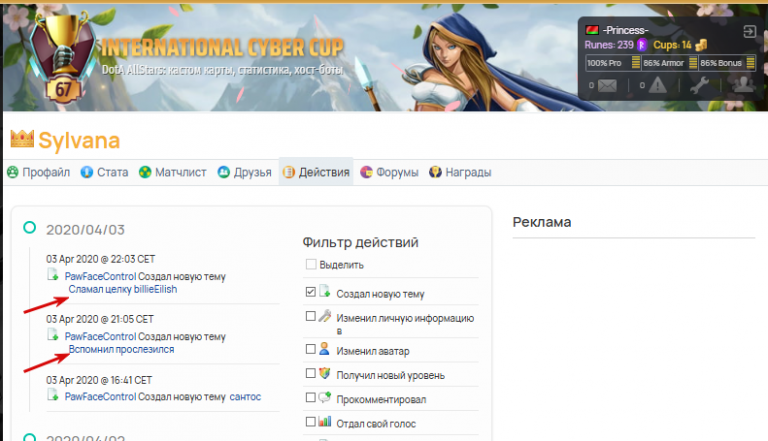Click the Реклама heading
Screen dimensions: 768x441
pos(542,222)
